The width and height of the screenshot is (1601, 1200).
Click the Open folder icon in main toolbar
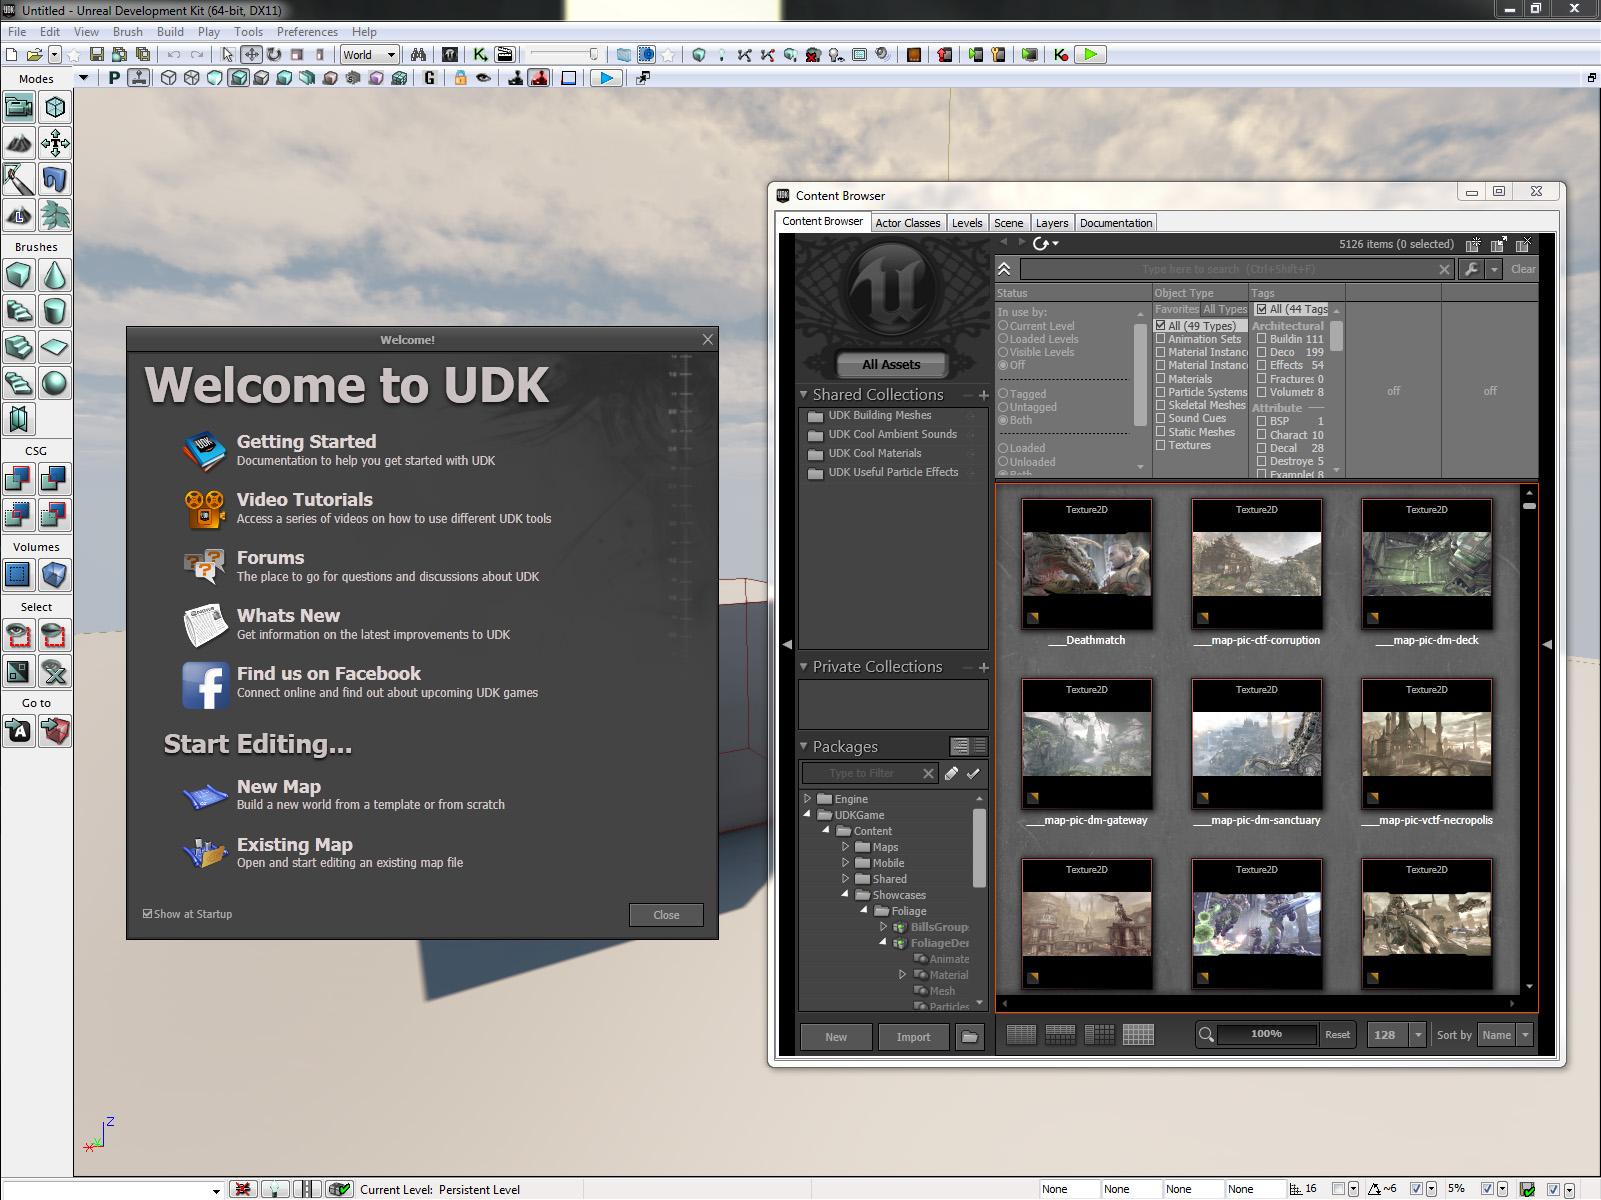34,55
